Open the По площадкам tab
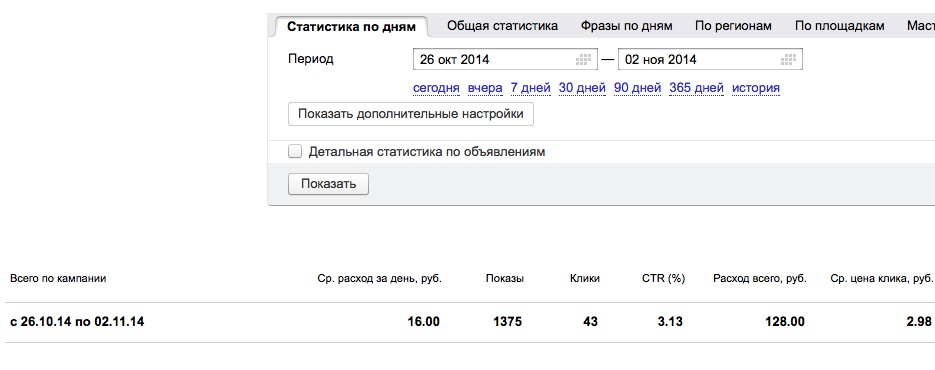Viewport: 935px width, 370px height. [x=840, y=26]
